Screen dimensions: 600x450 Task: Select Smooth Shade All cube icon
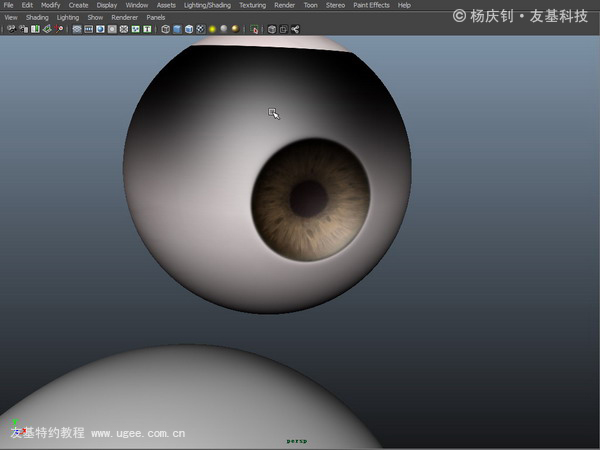click(x=177, y=29)
